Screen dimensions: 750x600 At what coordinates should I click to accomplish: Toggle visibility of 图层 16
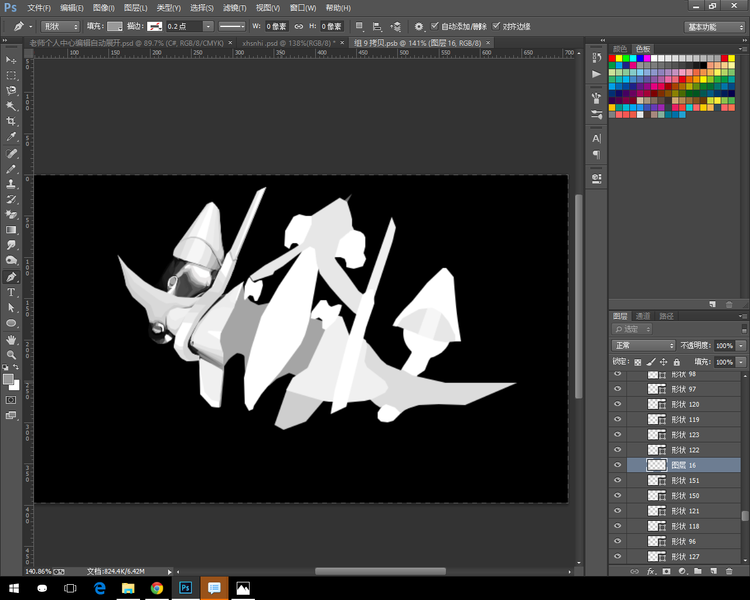click(x=618, y=465)
